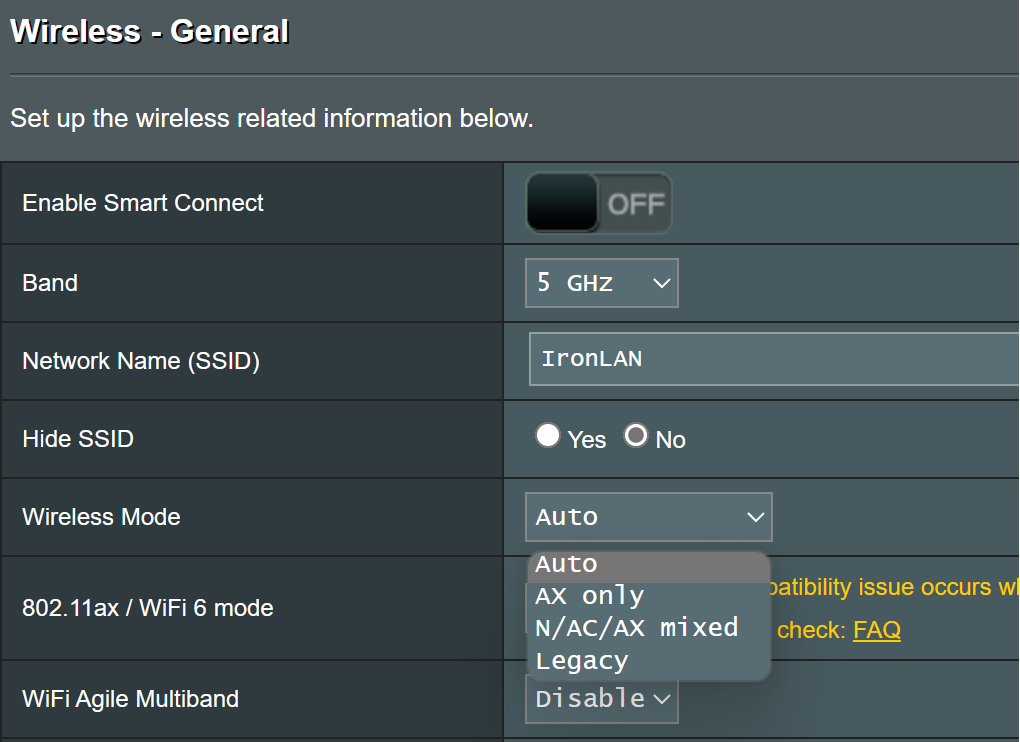Click the 802.11ax / WiFi 6 mode label

point(147,608)
